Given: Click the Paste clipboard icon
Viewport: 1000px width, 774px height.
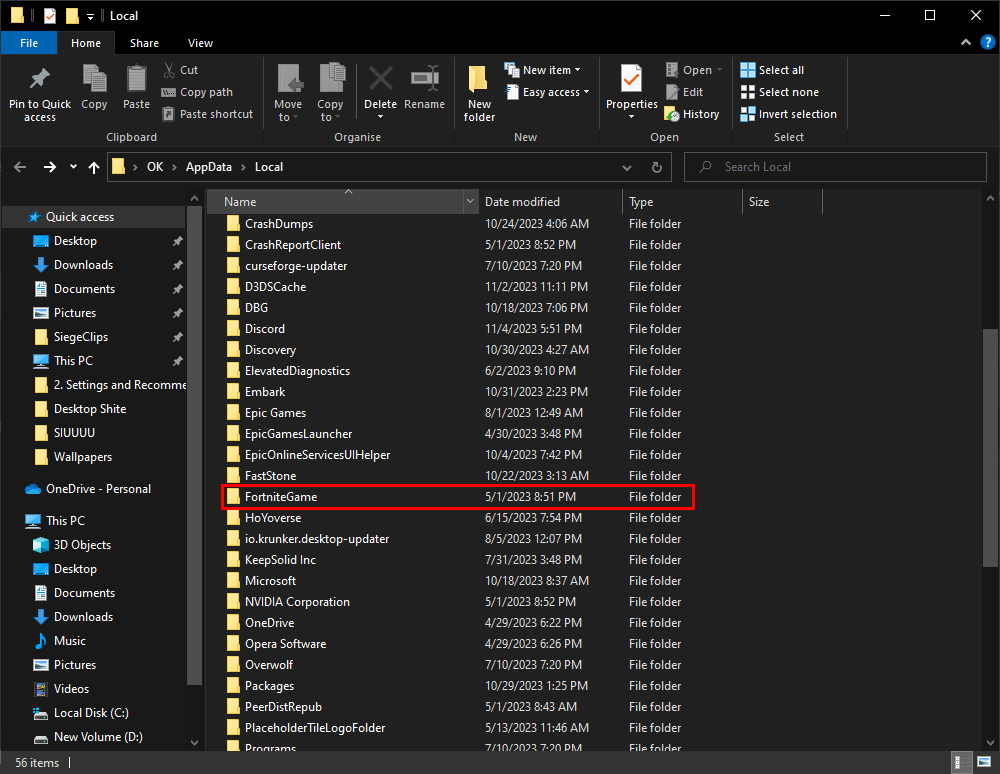Looking at the screenshot, I should (x=136, y=80).
